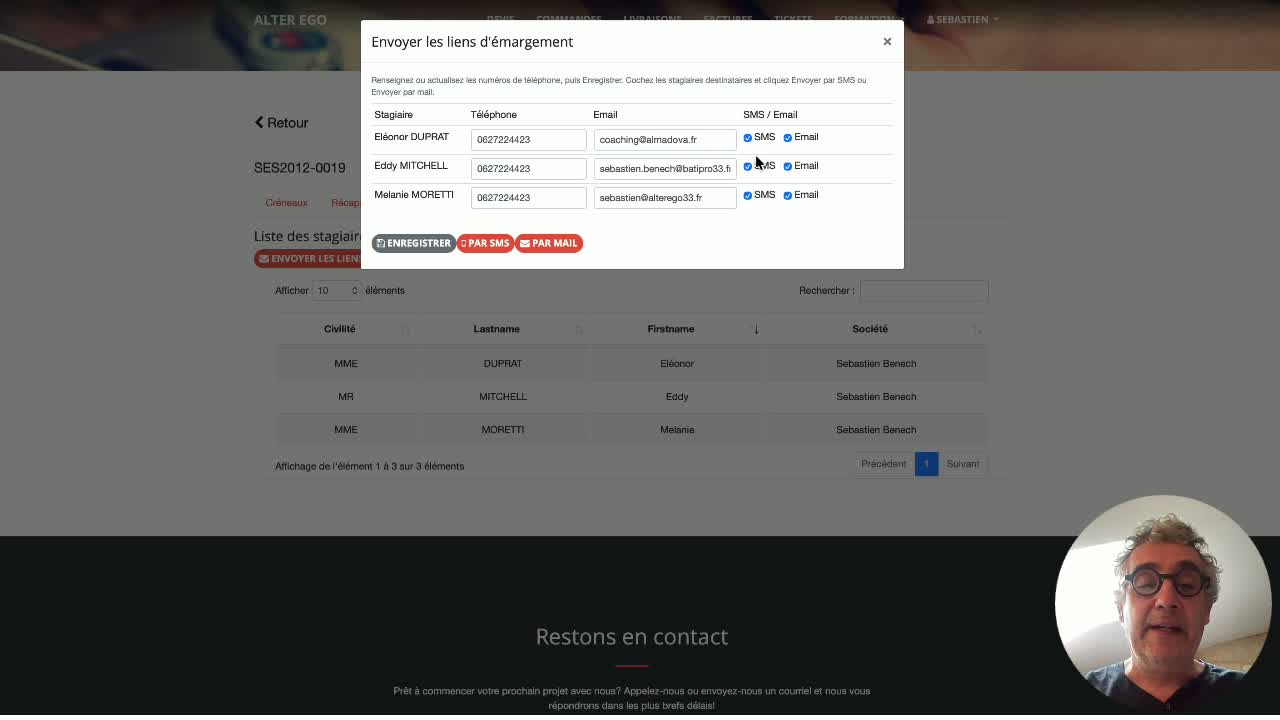
Task: Sort the table by Firstname column arrow
Action: click(756, 329)
